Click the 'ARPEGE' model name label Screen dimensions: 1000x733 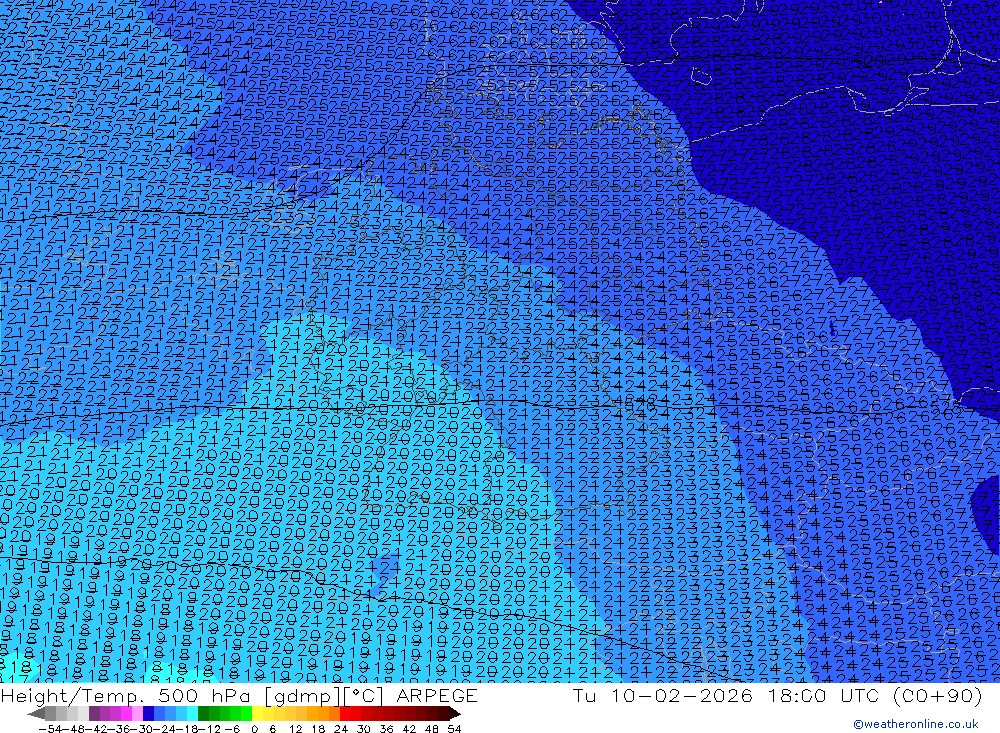point(437,695)
